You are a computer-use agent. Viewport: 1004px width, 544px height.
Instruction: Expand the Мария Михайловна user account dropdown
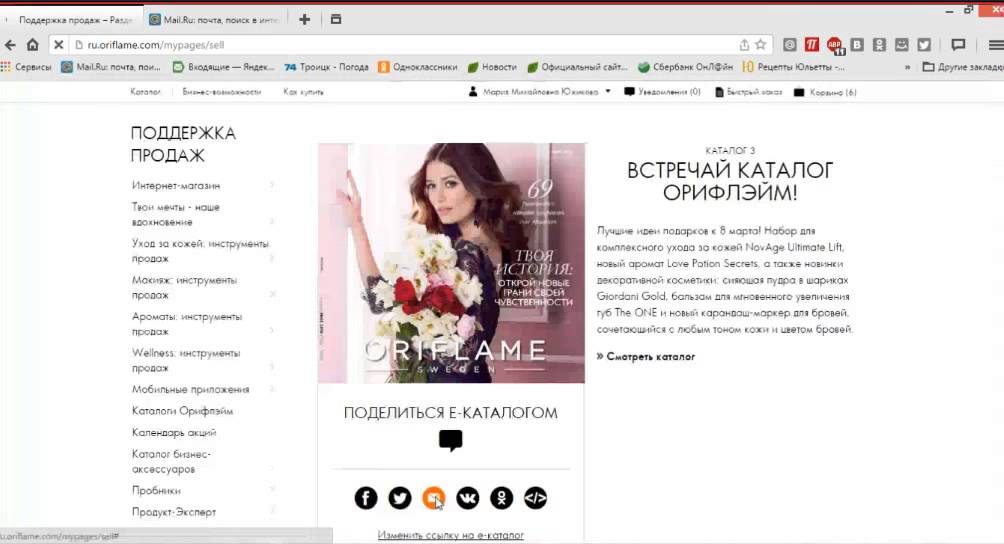[540, 92]
